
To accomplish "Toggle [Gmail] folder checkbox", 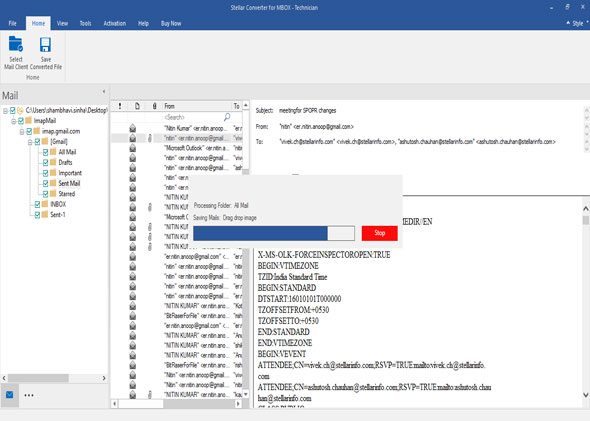I will (x=37, y=142).
